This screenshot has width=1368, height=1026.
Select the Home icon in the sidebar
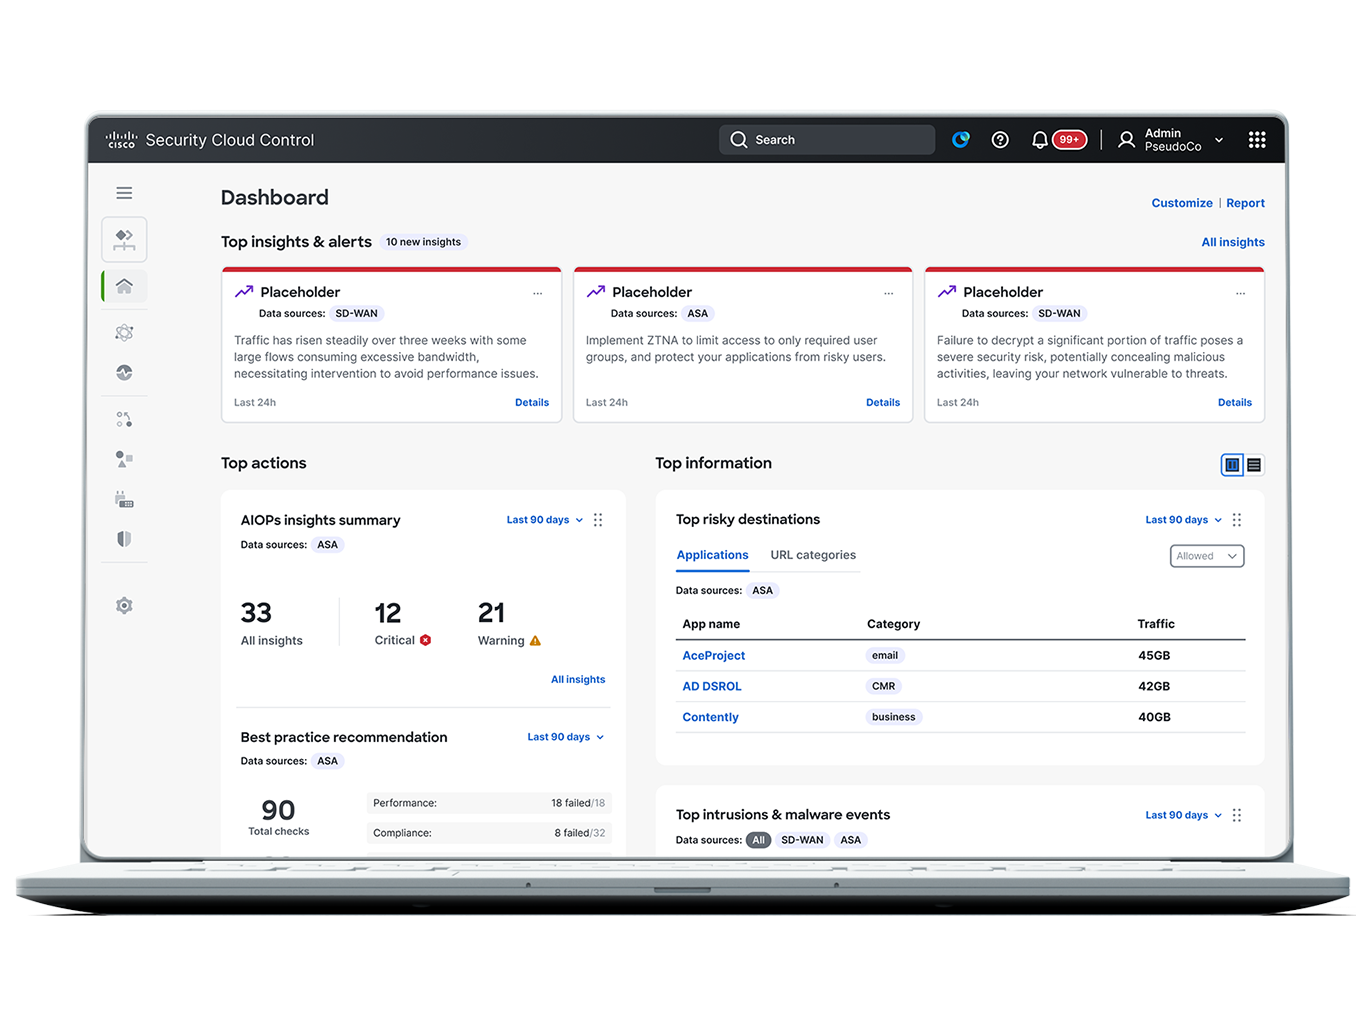tap(124, 285)
